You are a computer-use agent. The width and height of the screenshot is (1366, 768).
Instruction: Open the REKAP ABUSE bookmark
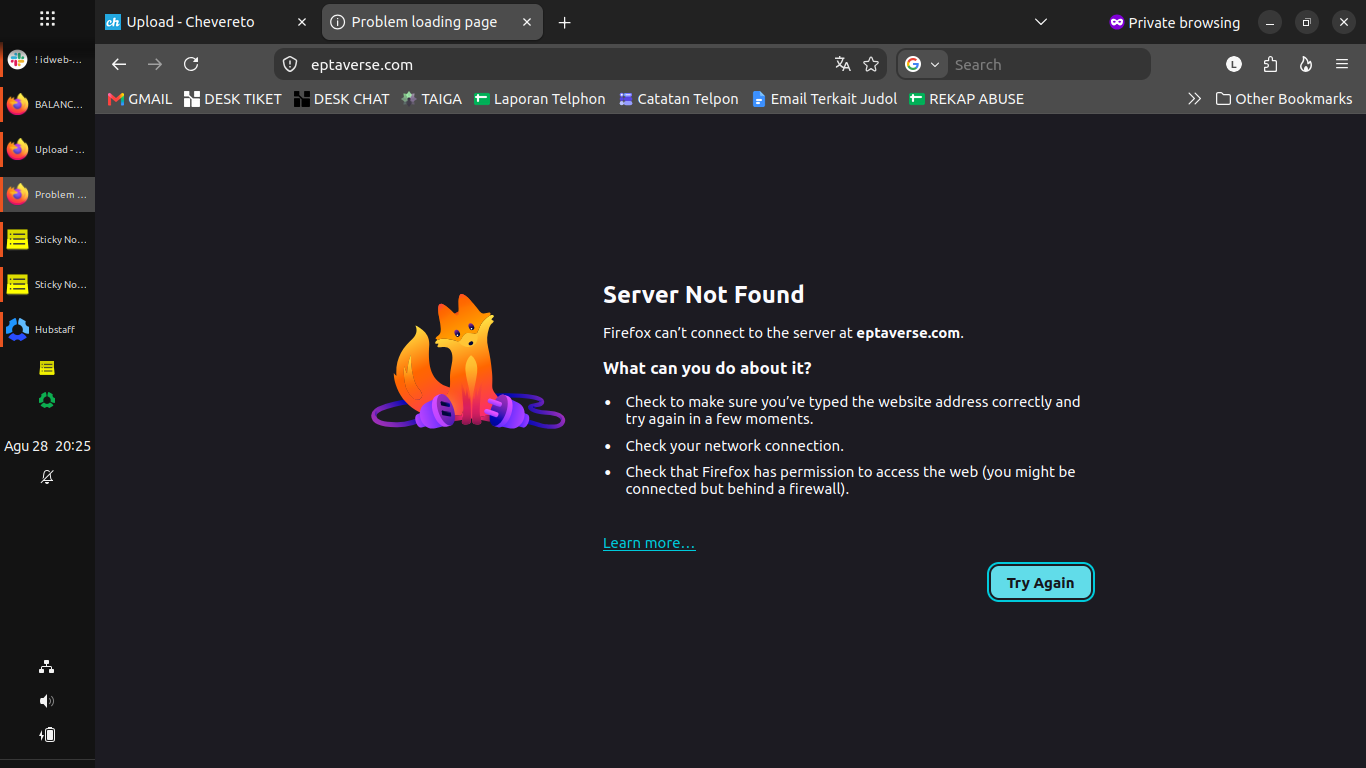(x=967, y=99)
